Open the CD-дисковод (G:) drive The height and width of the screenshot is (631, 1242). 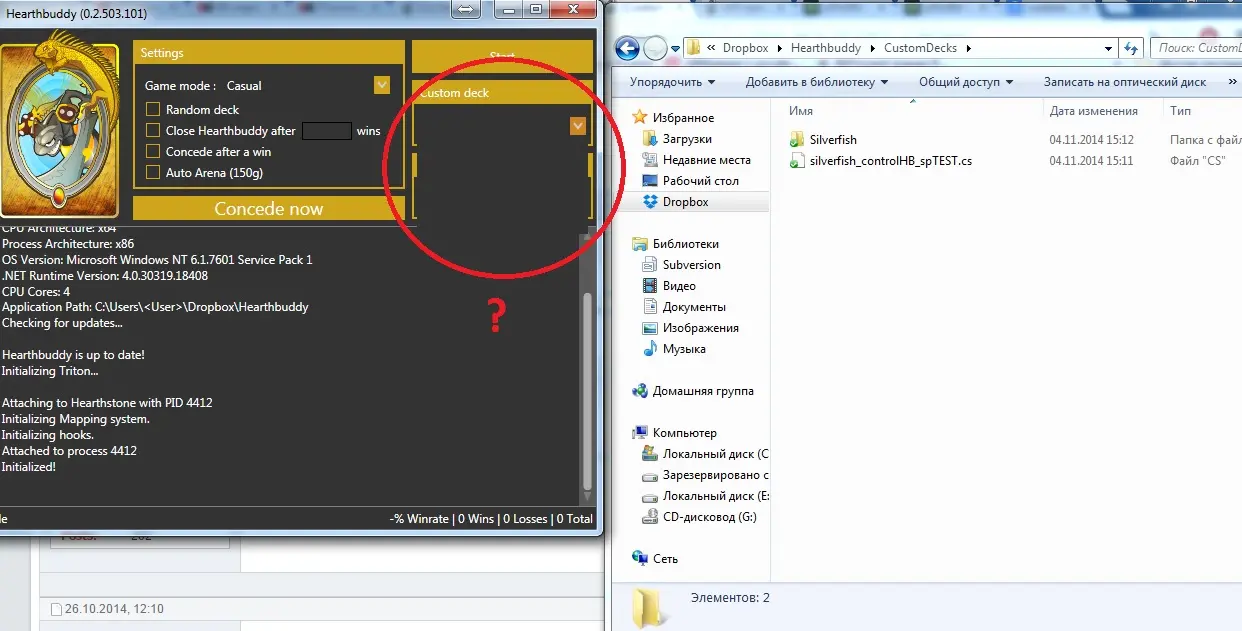[709, 517]
